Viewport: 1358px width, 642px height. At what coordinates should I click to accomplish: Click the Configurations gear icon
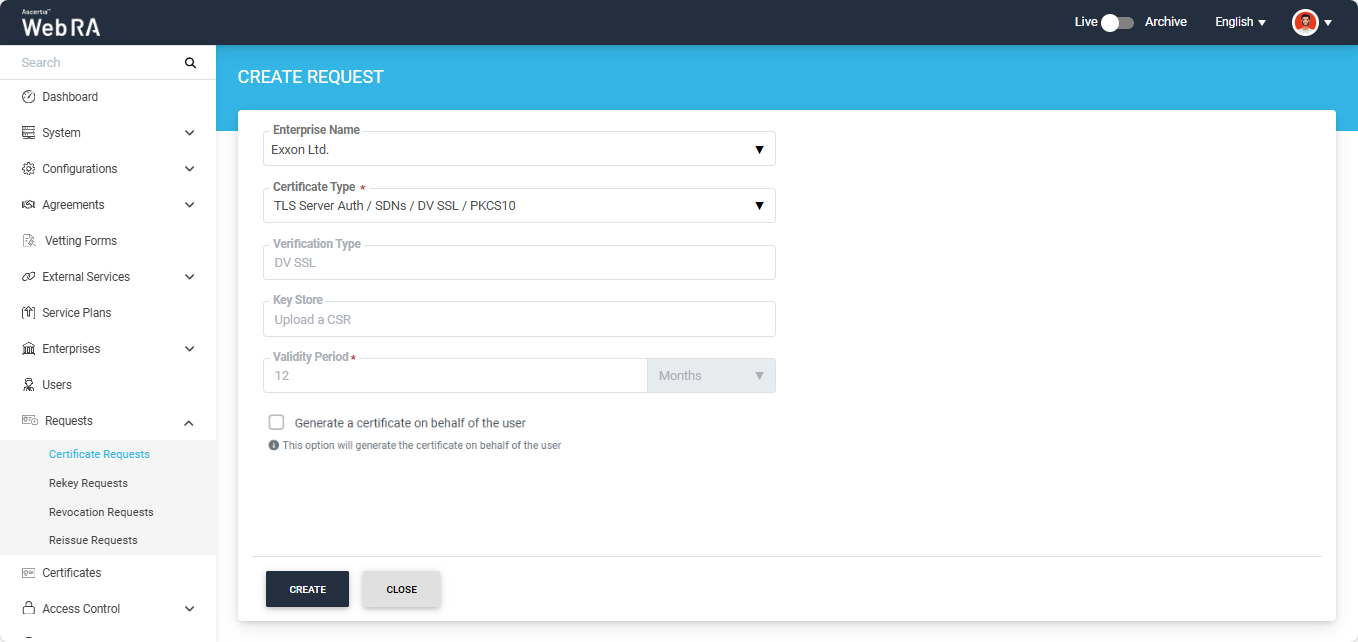28,169
